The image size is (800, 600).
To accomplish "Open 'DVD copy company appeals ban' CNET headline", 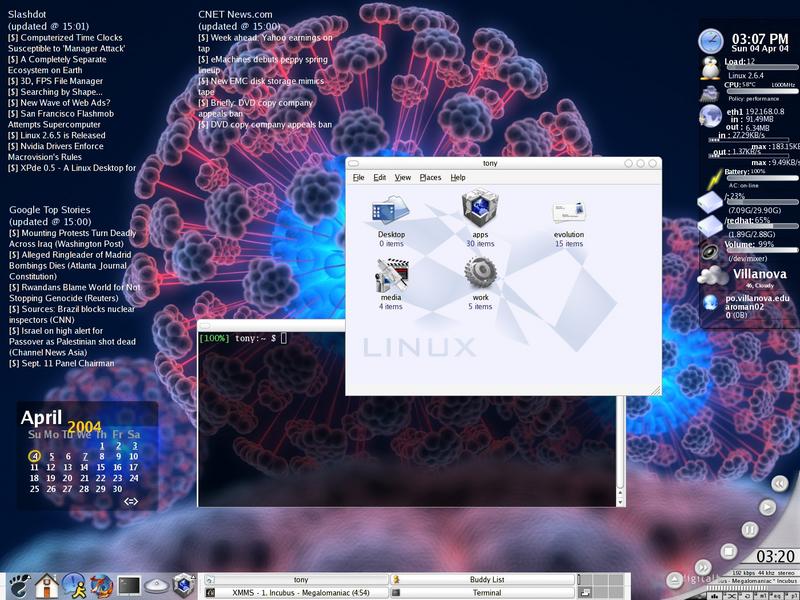I will (265, 124).
